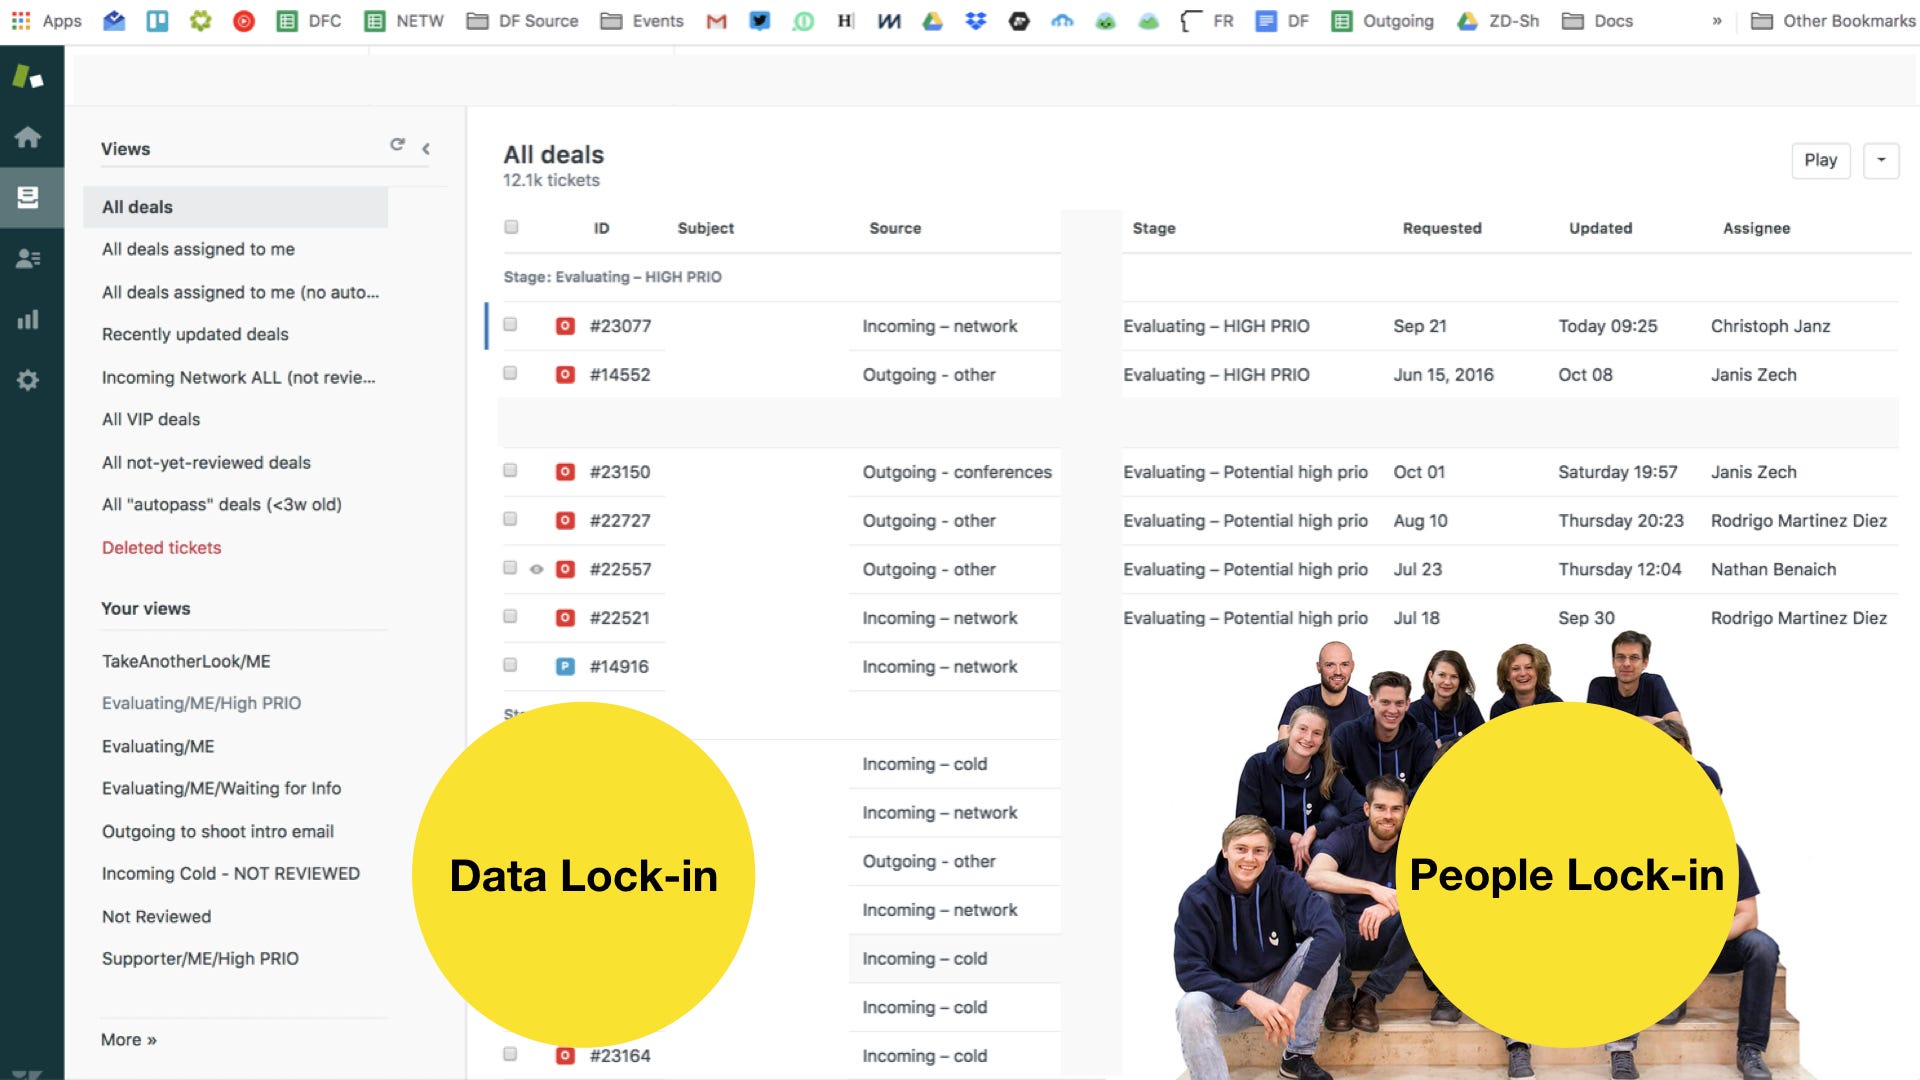Open the Zendesk home icon in sidebar

(28, 137)
